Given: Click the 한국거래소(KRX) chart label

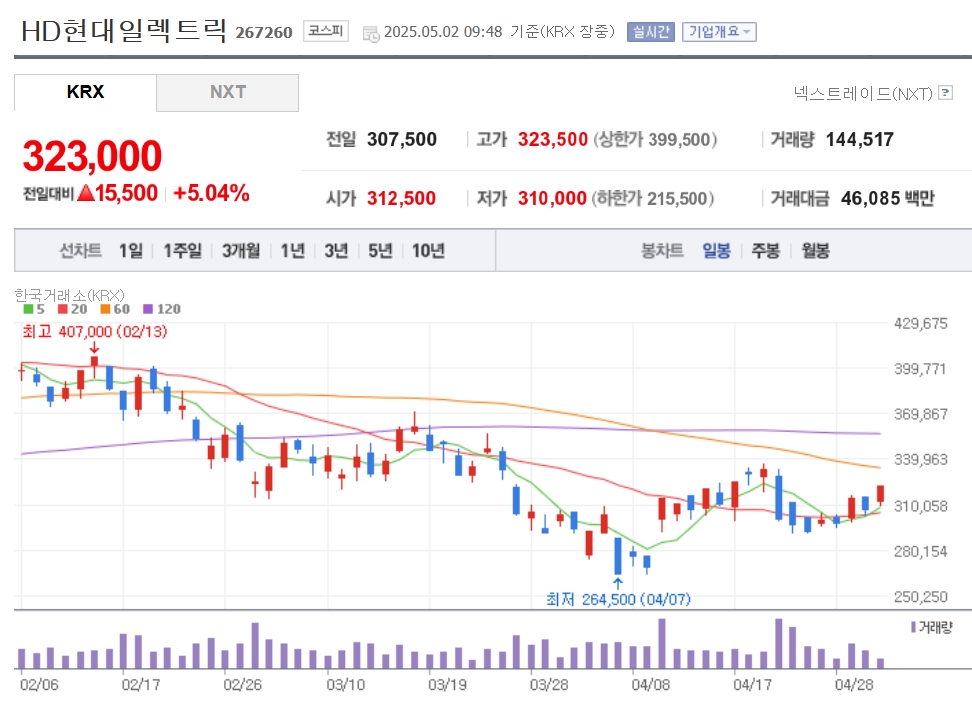Looking at the screenshot, I should pyautogui.click(x=69, y=295).
